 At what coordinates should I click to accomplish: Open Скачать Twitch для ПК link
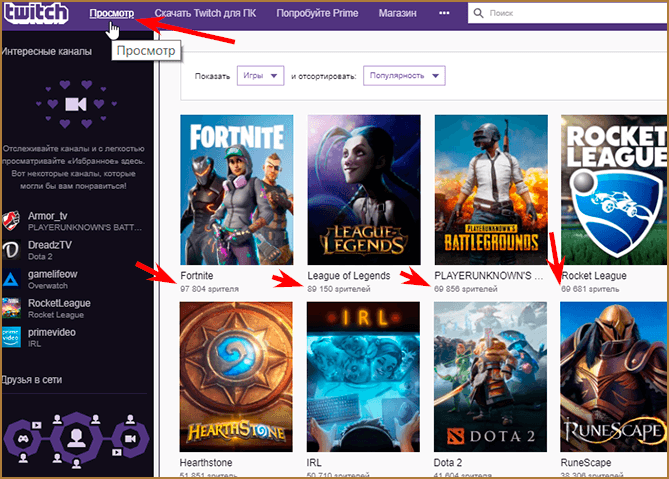[205, 13]
